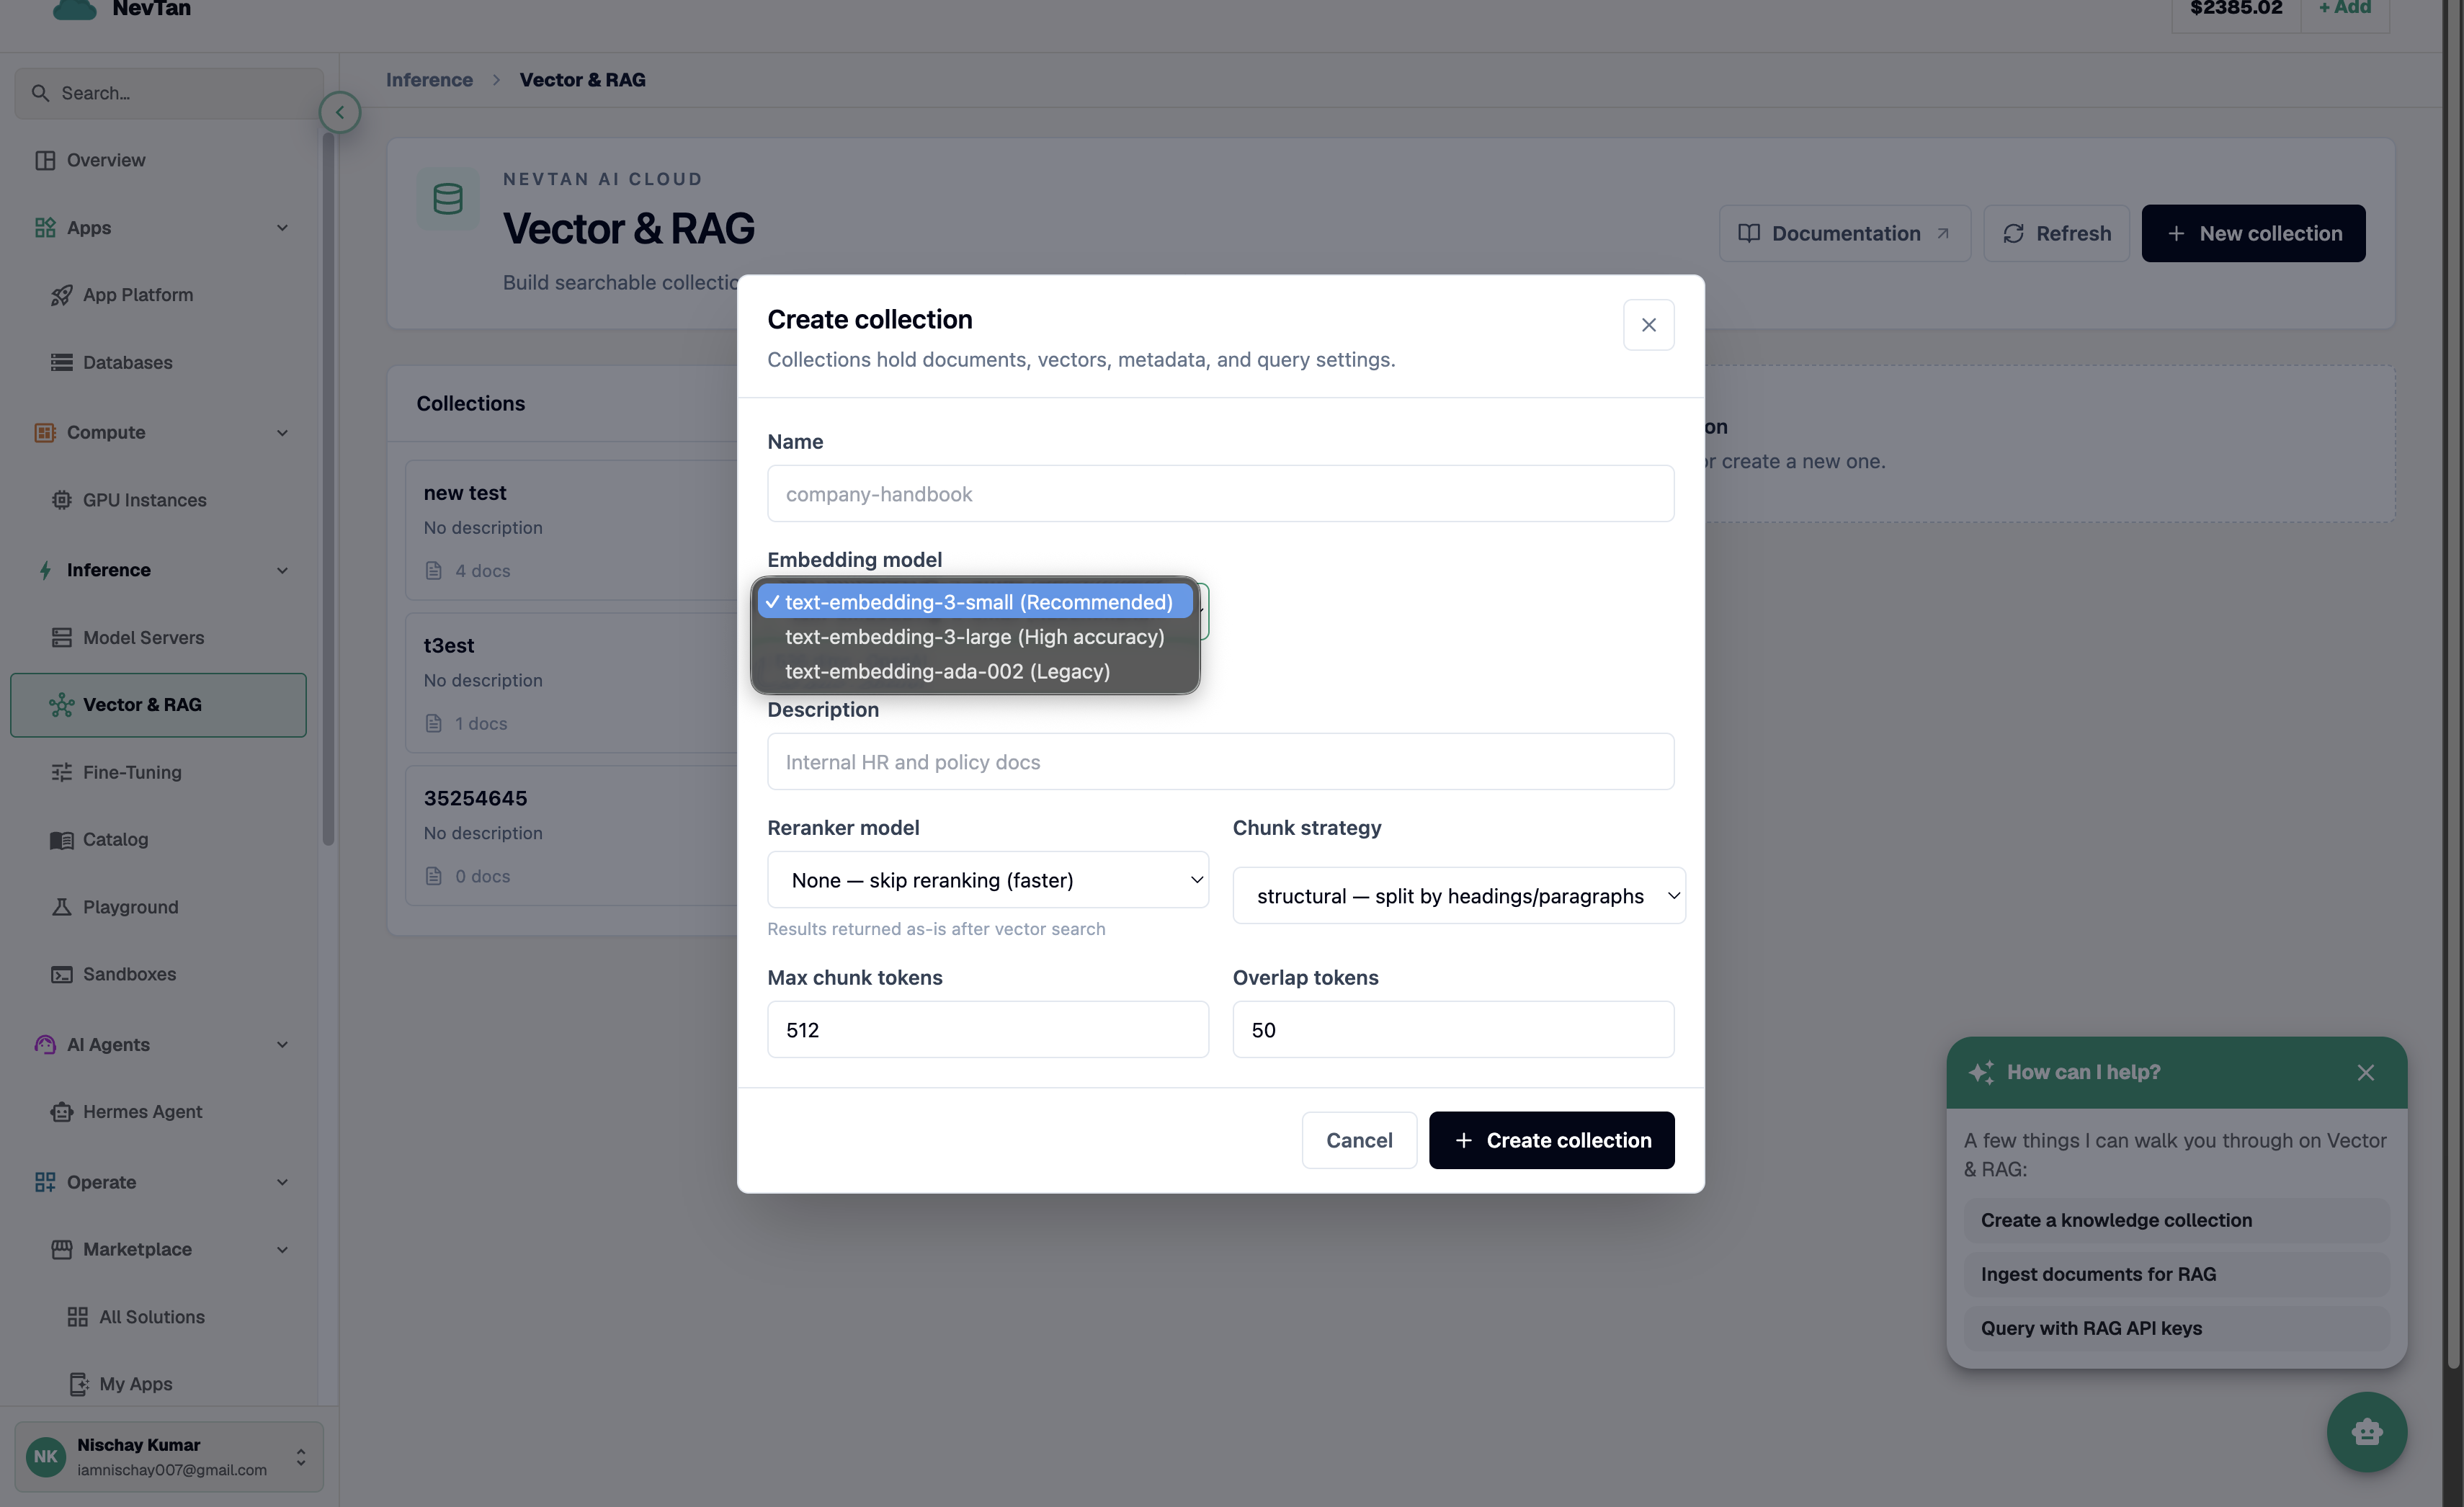This screenshot has height=1507, width=2464.
Task: Click the Fine-Tuning sliders icon
Action: click(x=62, y=772)
